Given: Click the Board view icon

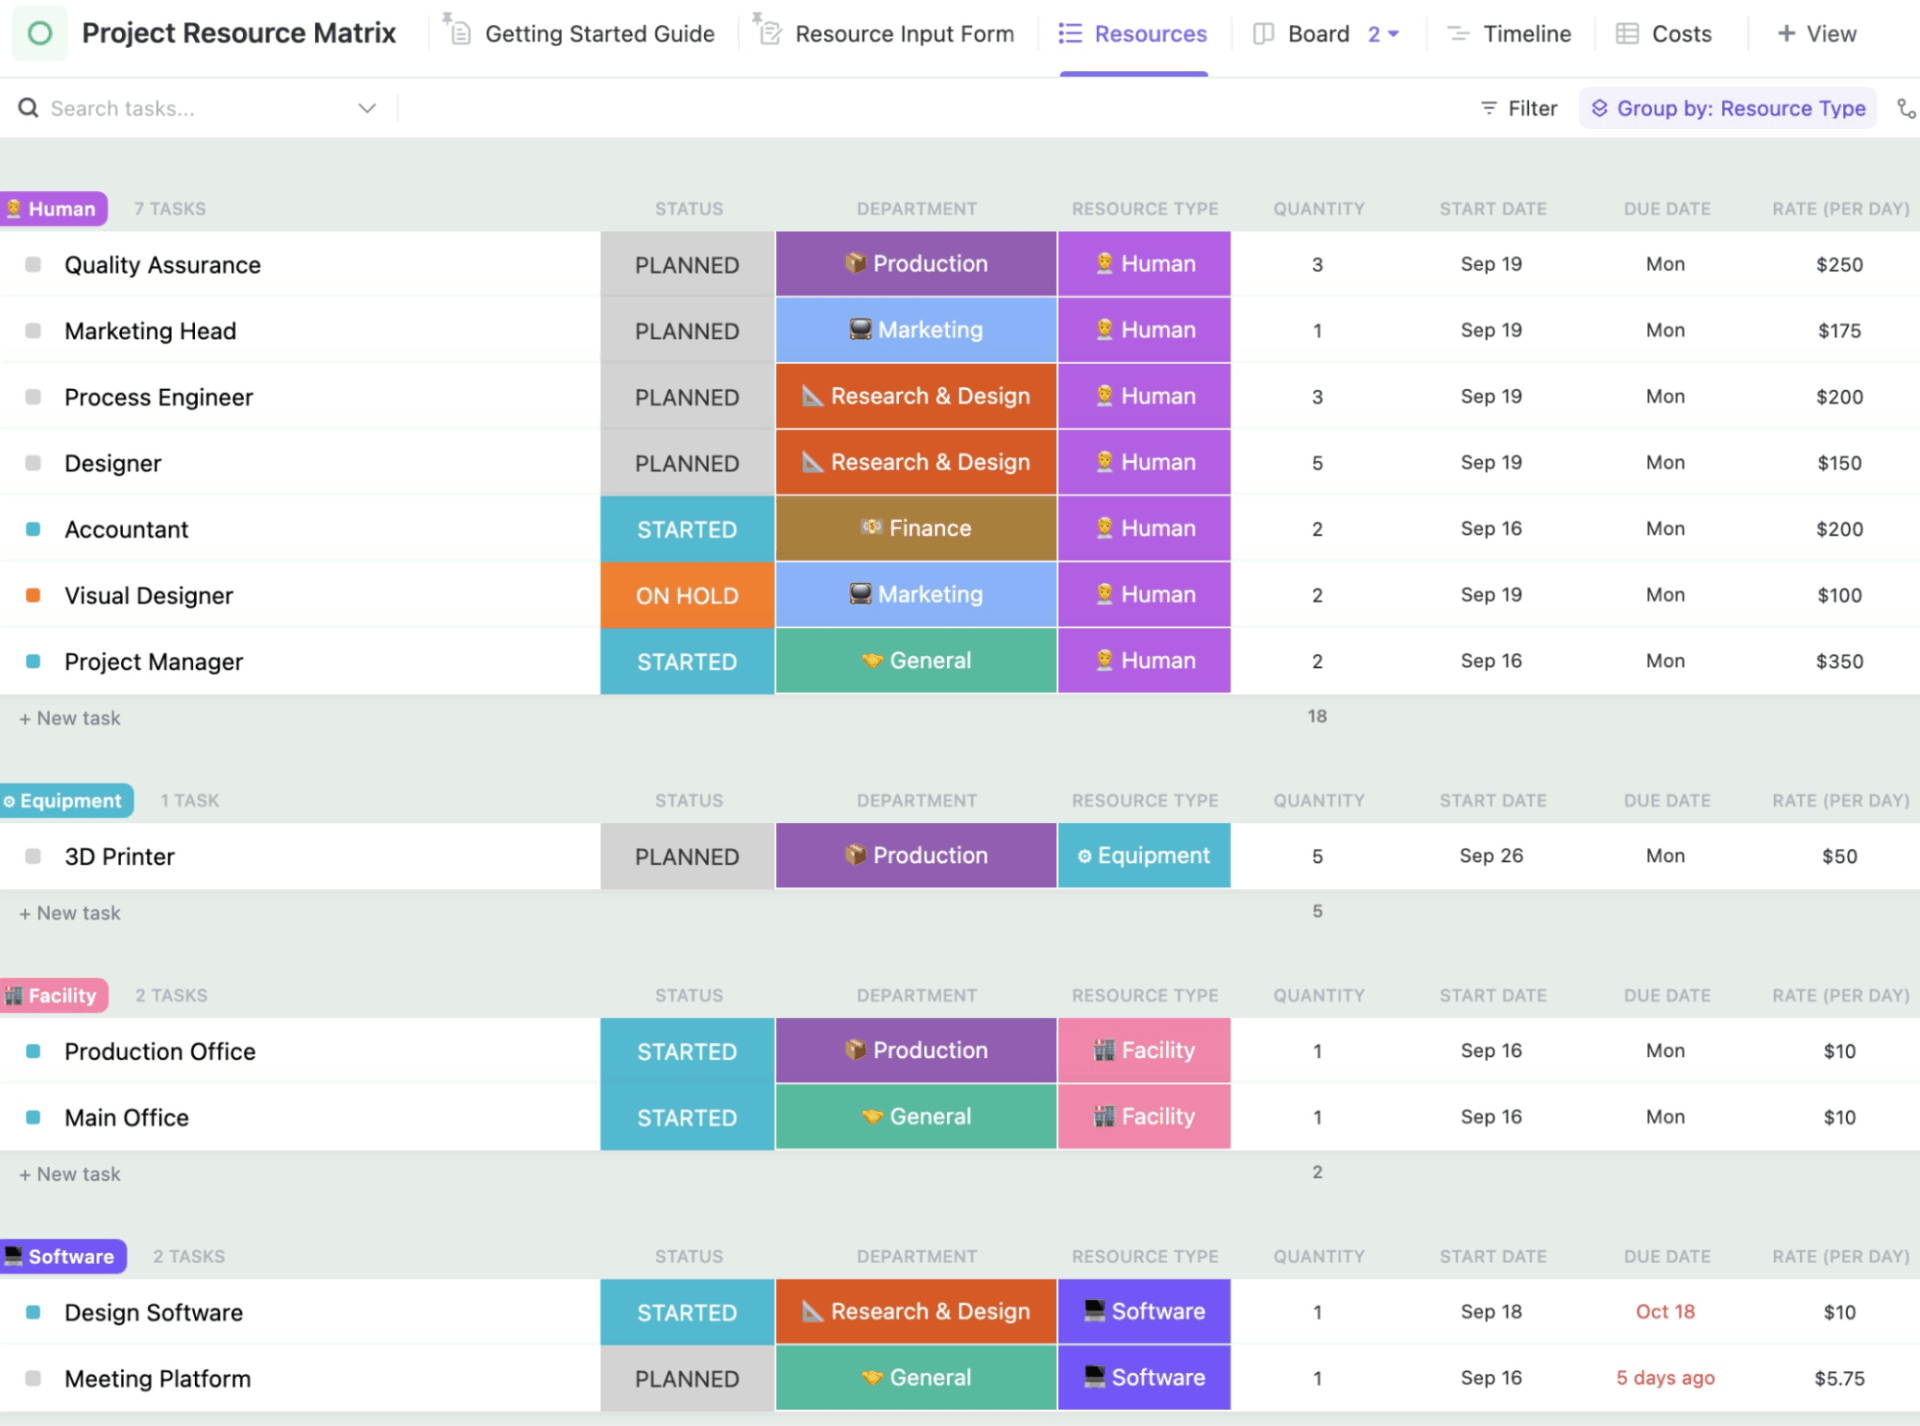Looking at the screenshot, I should tap(1262, 32).
